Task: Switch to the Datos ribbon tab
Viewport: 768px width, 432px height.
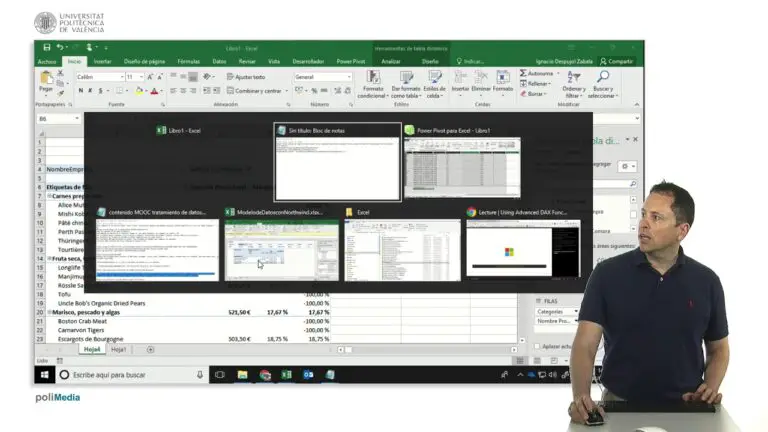Action: 219,62
